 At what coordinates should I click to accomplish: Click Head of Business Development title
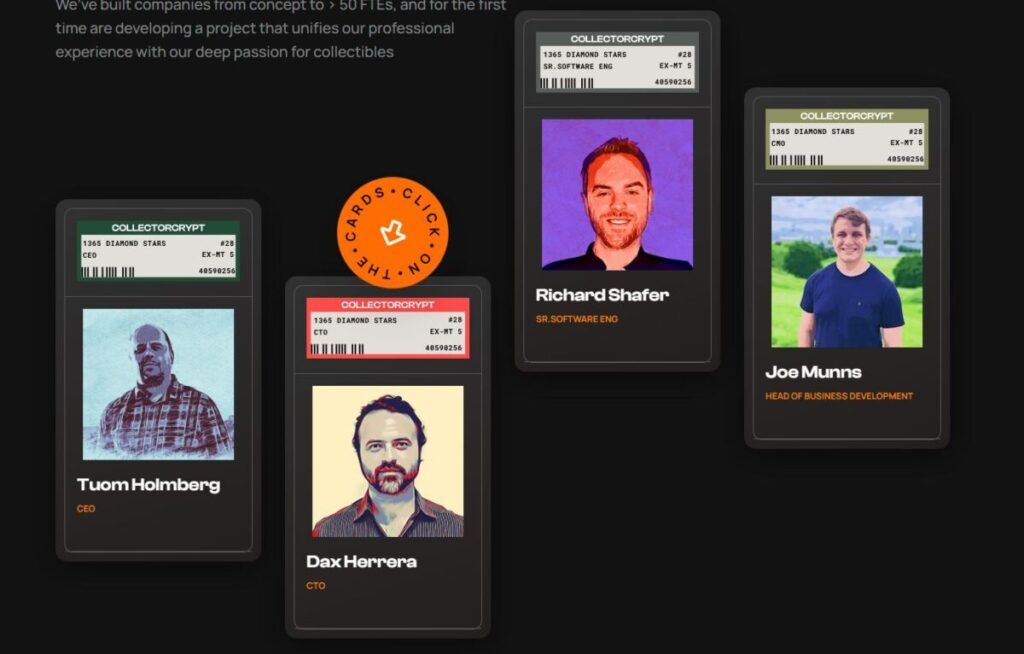(839, 396)
